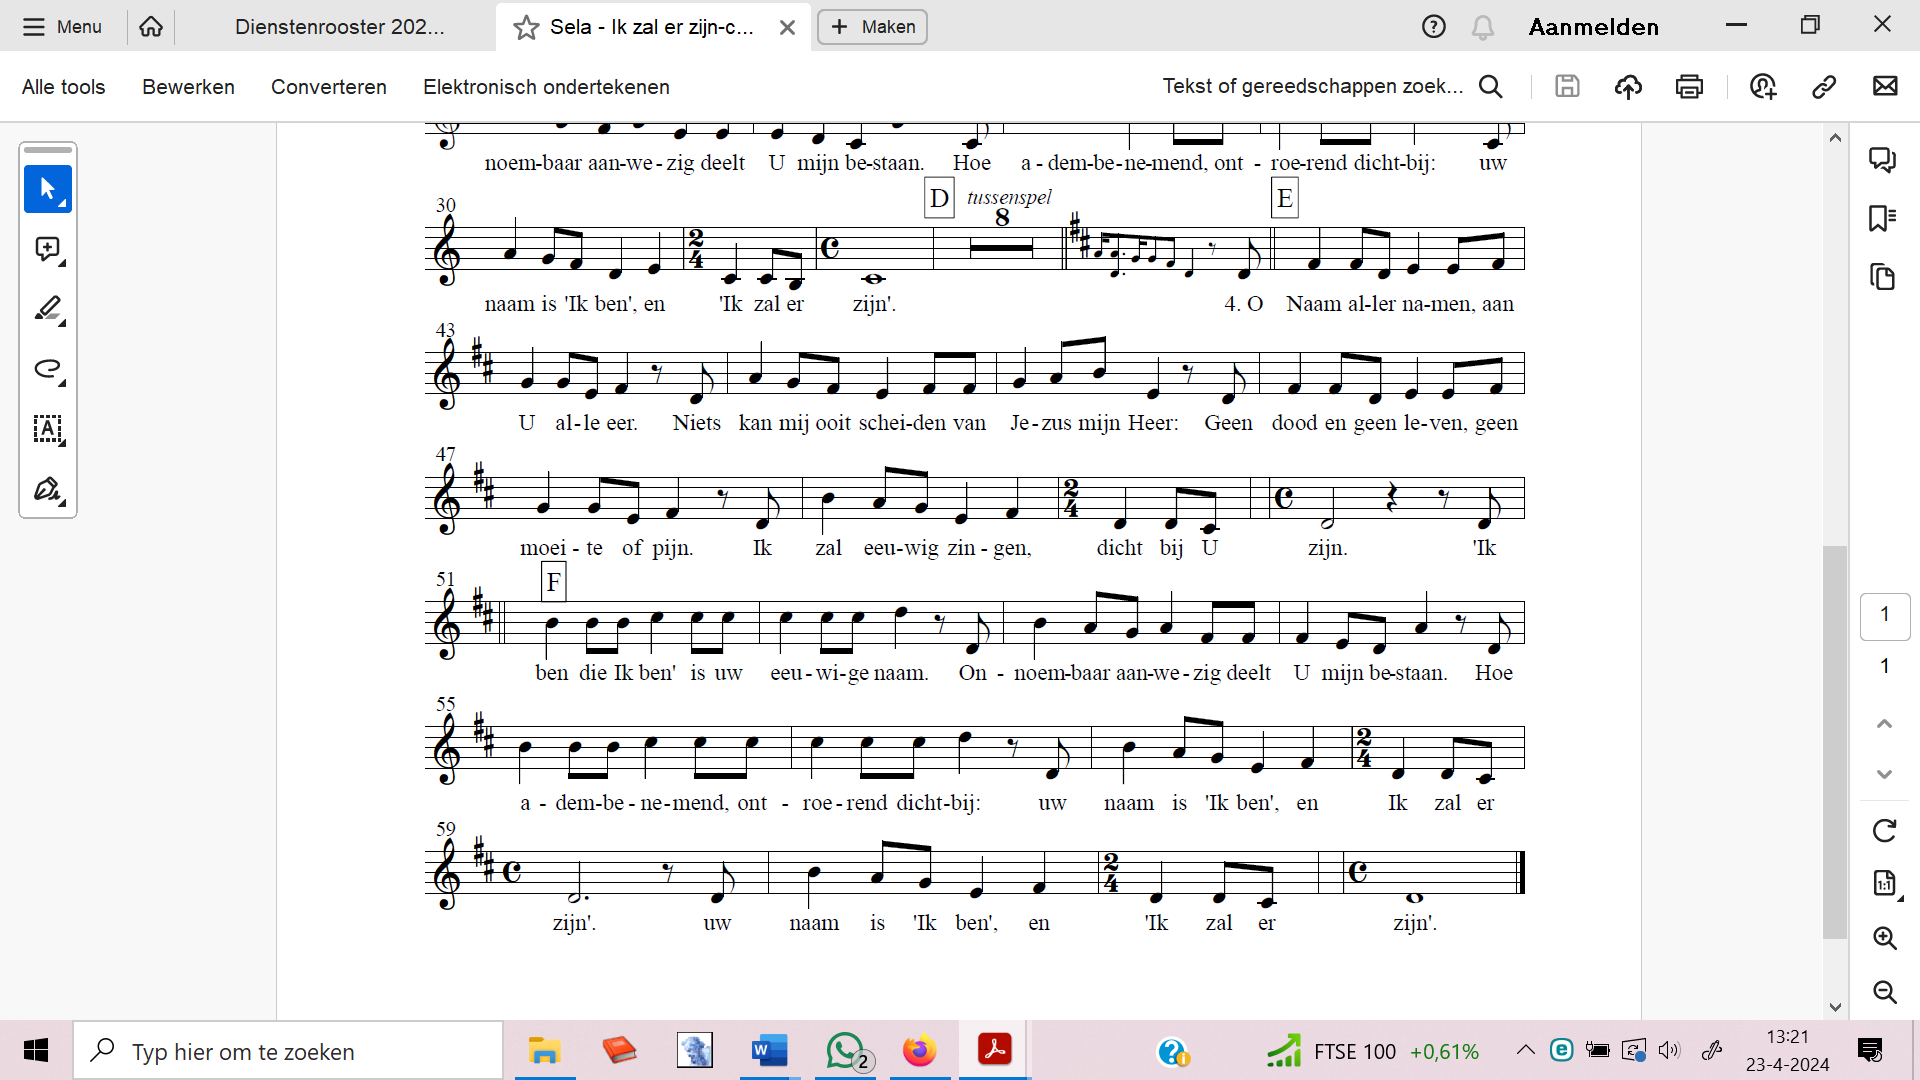Open the bookmarks pane
The image size is (1920, 1080).
[1883, 218]
